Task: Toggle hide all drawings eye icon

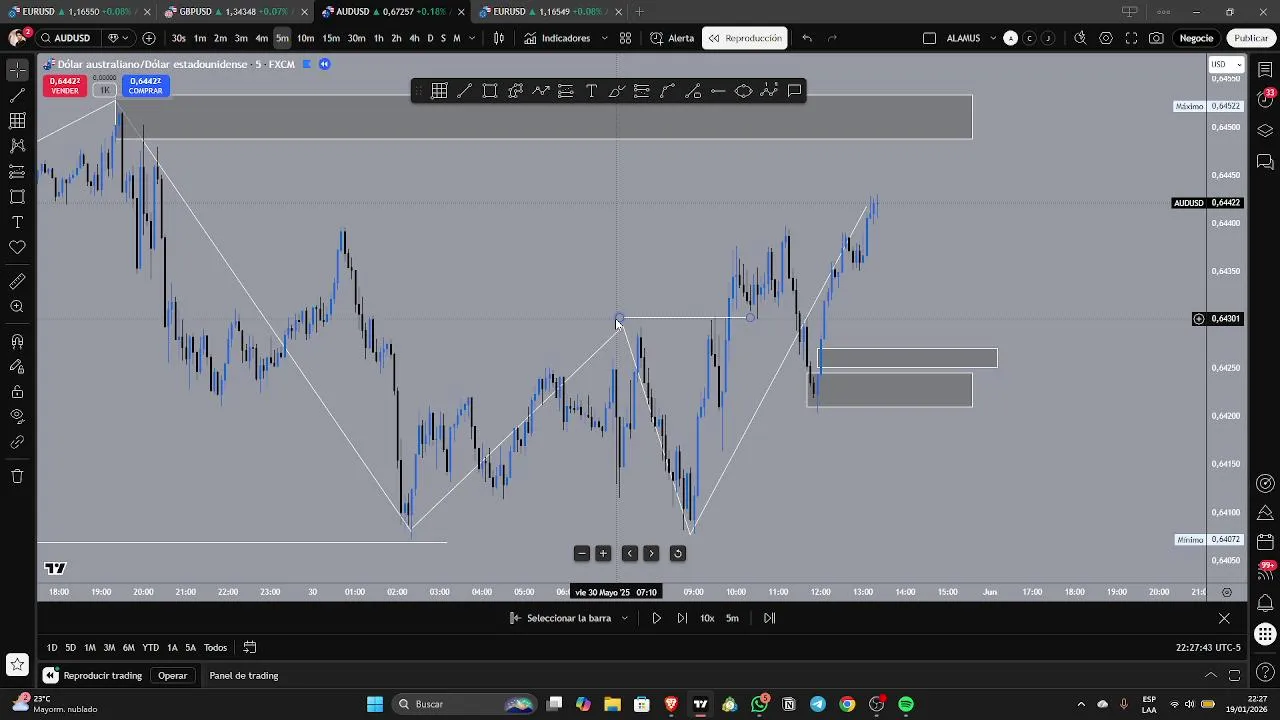Action: coord(17,416)
